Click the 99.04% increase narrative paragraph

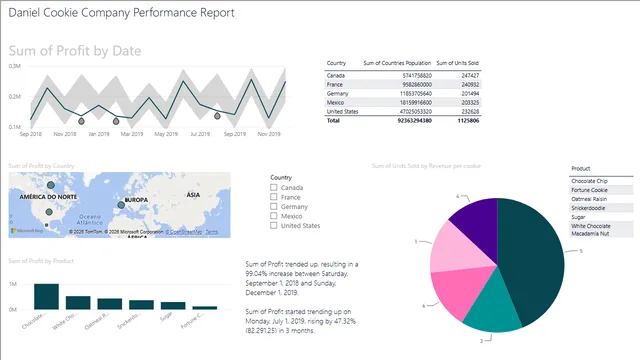point(302,278)
